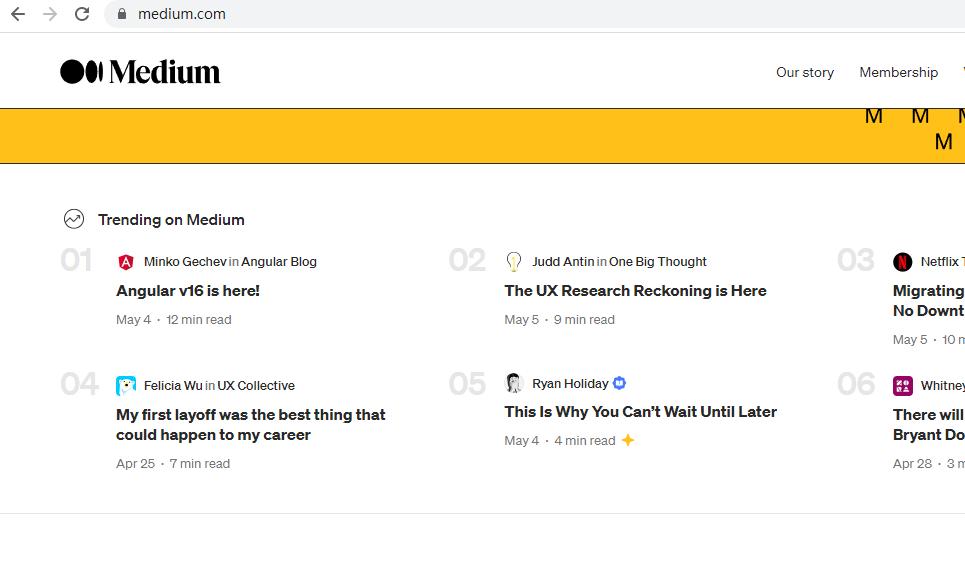Click the Netflix avatar icon
The height and width of the screenshot is (561, 965).
[x=902, y=262]
